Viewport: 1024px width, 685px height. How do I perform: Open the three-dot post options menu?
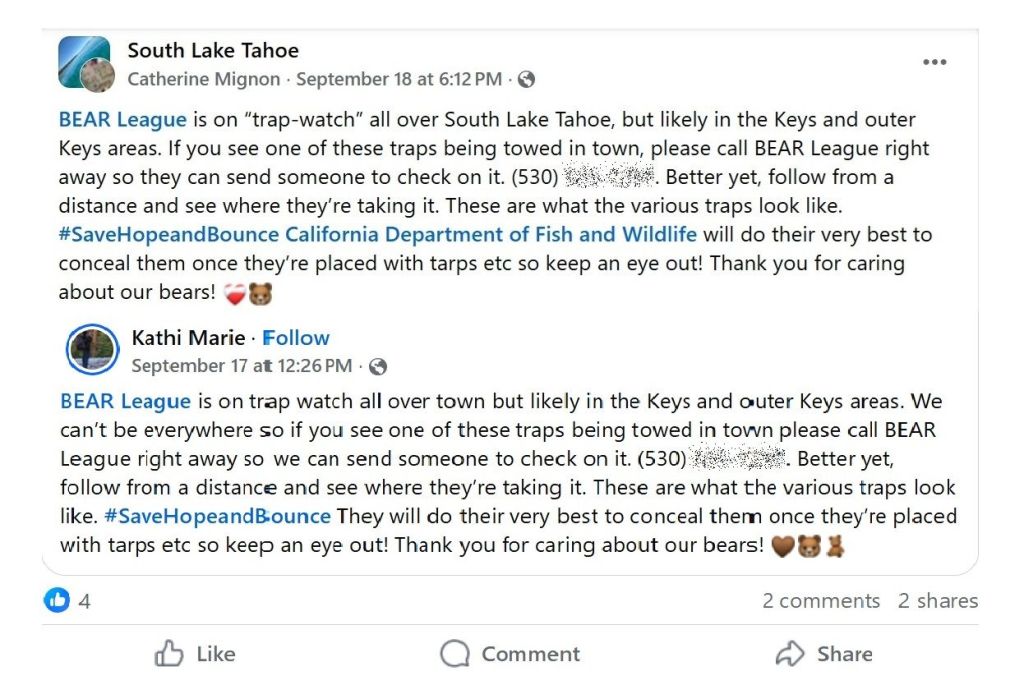click(x=934, y=62)
